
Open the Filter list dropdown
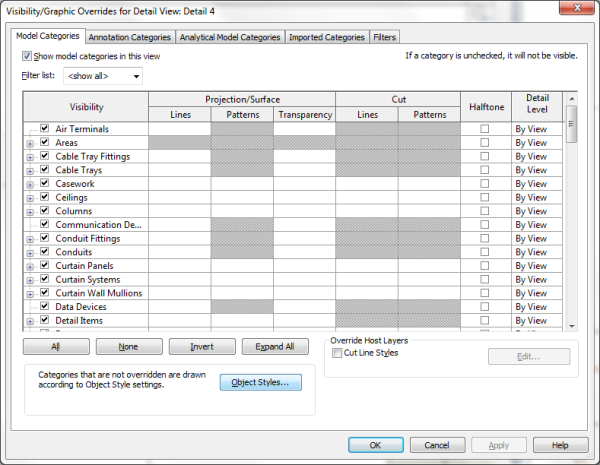click(103, 76)
